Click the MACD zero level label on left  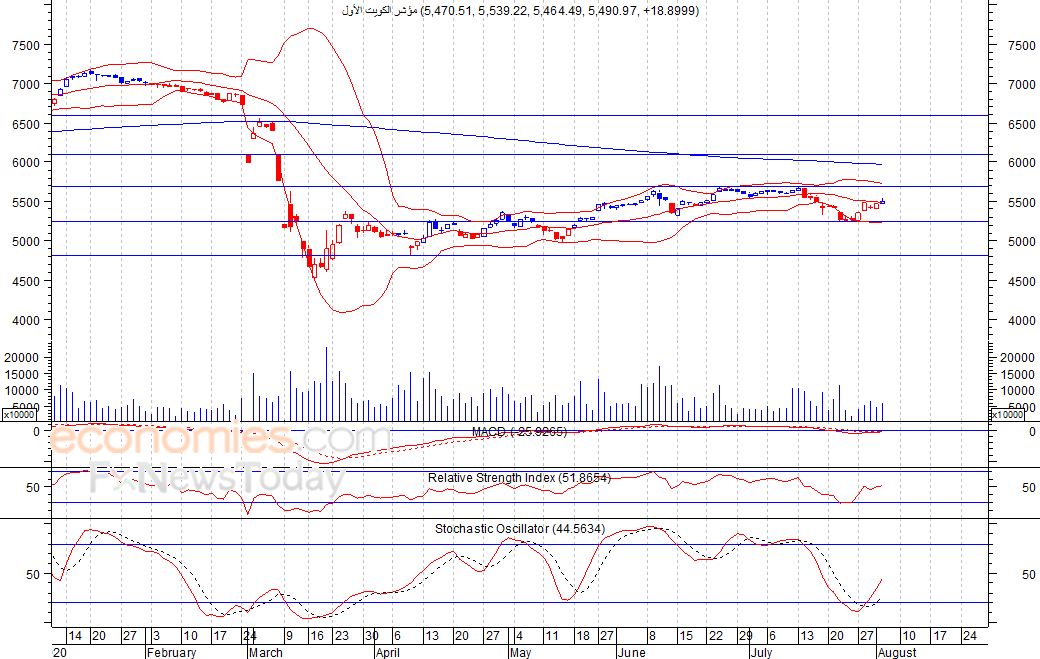[x=36, y=432]
